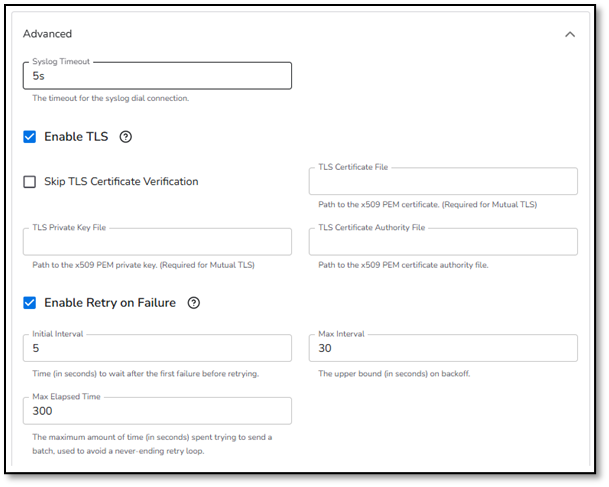Click the Enable TLS label text

coord(76,137)
